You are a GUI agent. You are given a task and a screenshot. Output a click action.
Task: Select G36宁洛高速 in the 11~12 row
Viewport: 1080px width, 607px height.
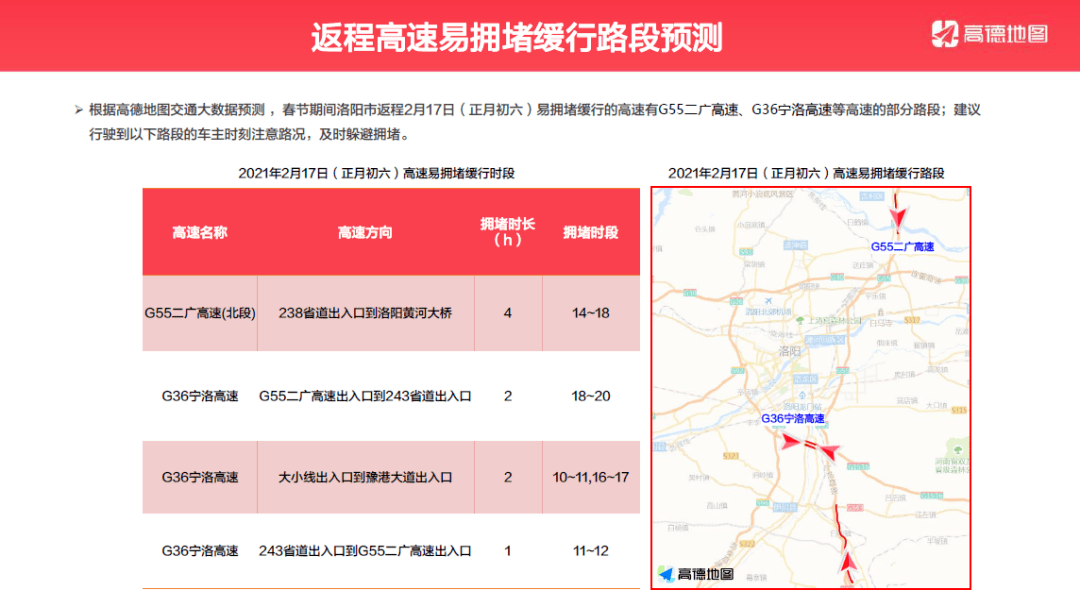coord(200,551)
